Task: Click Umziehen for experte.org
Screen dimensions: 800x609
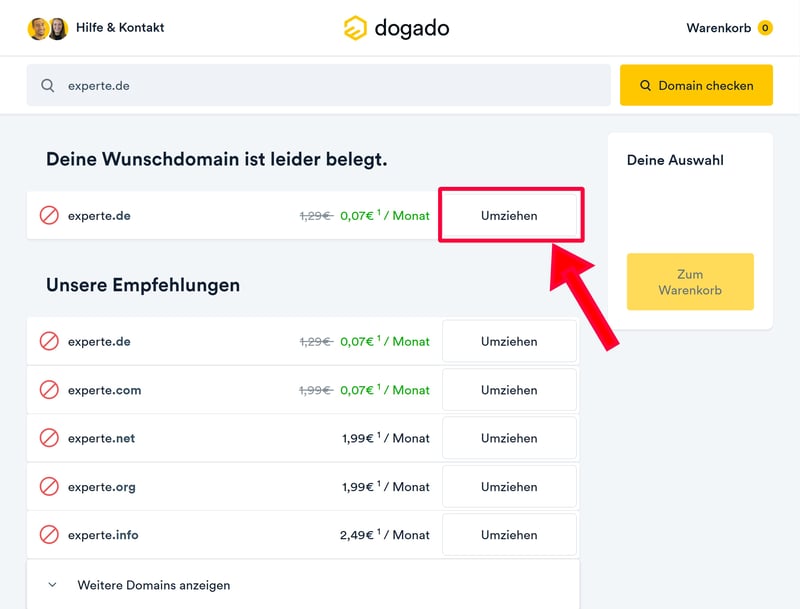Action: point(509,487)
